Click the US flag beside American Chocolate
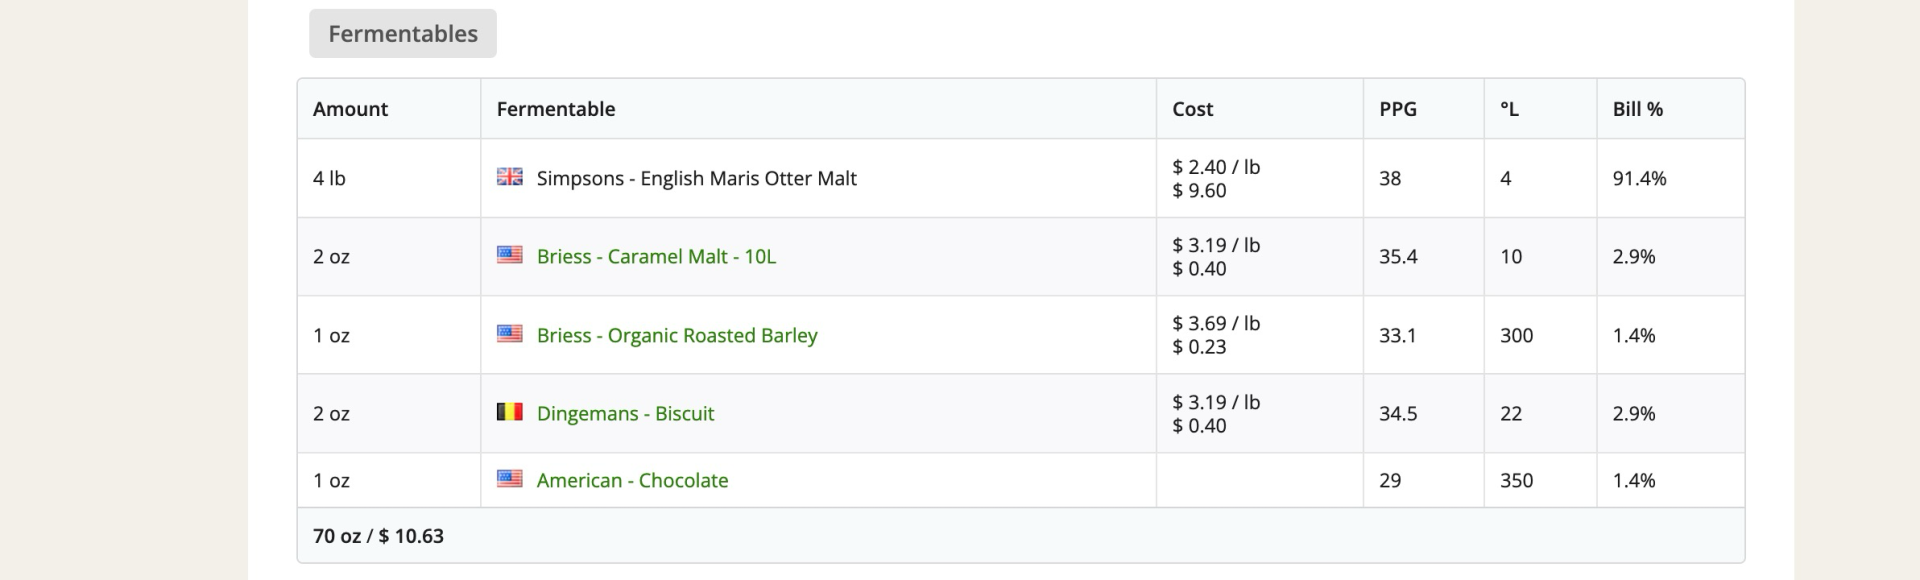Viewport: 1920px width, 580px height. [x=510, y=479]
